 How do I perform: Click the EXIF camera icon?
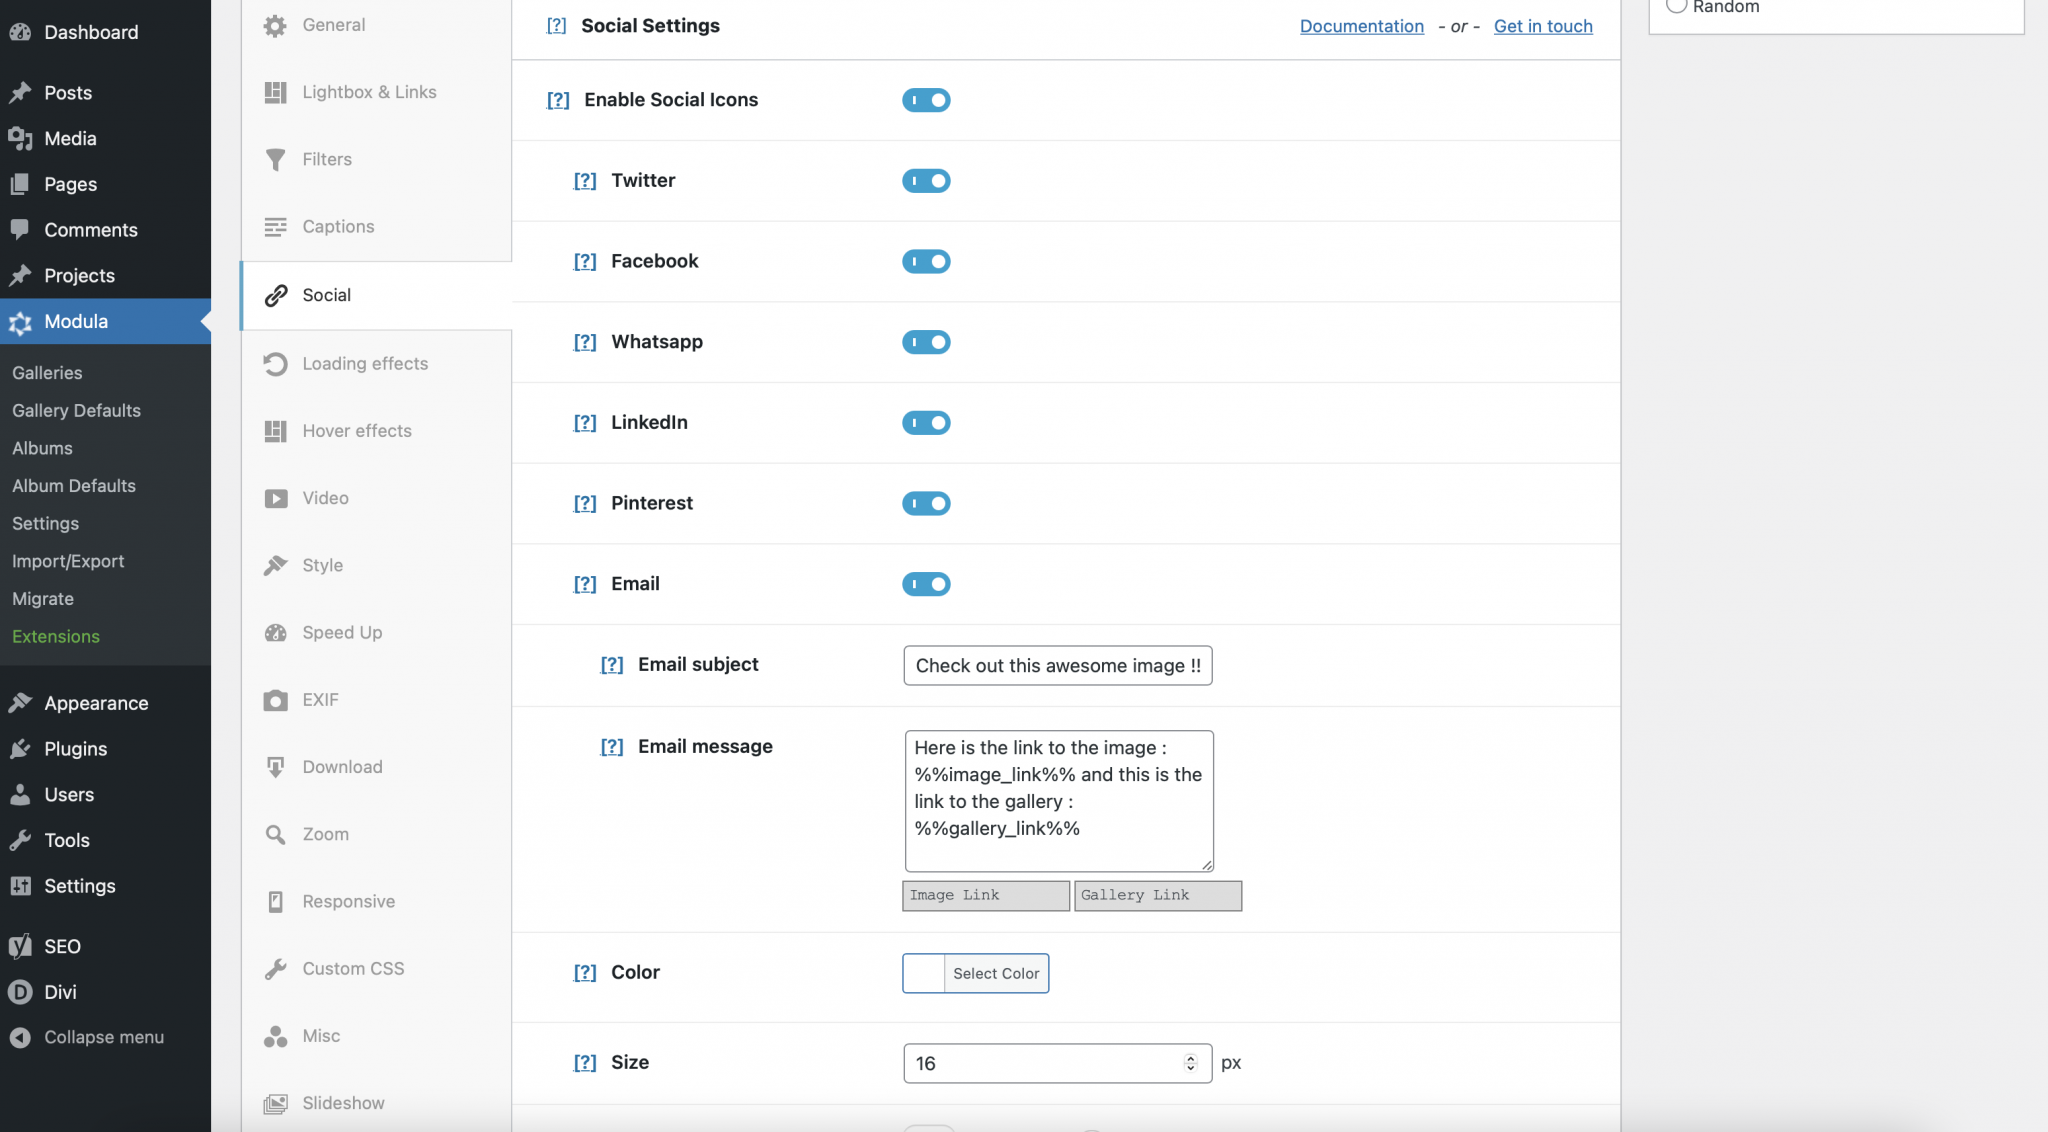[275, 700]
